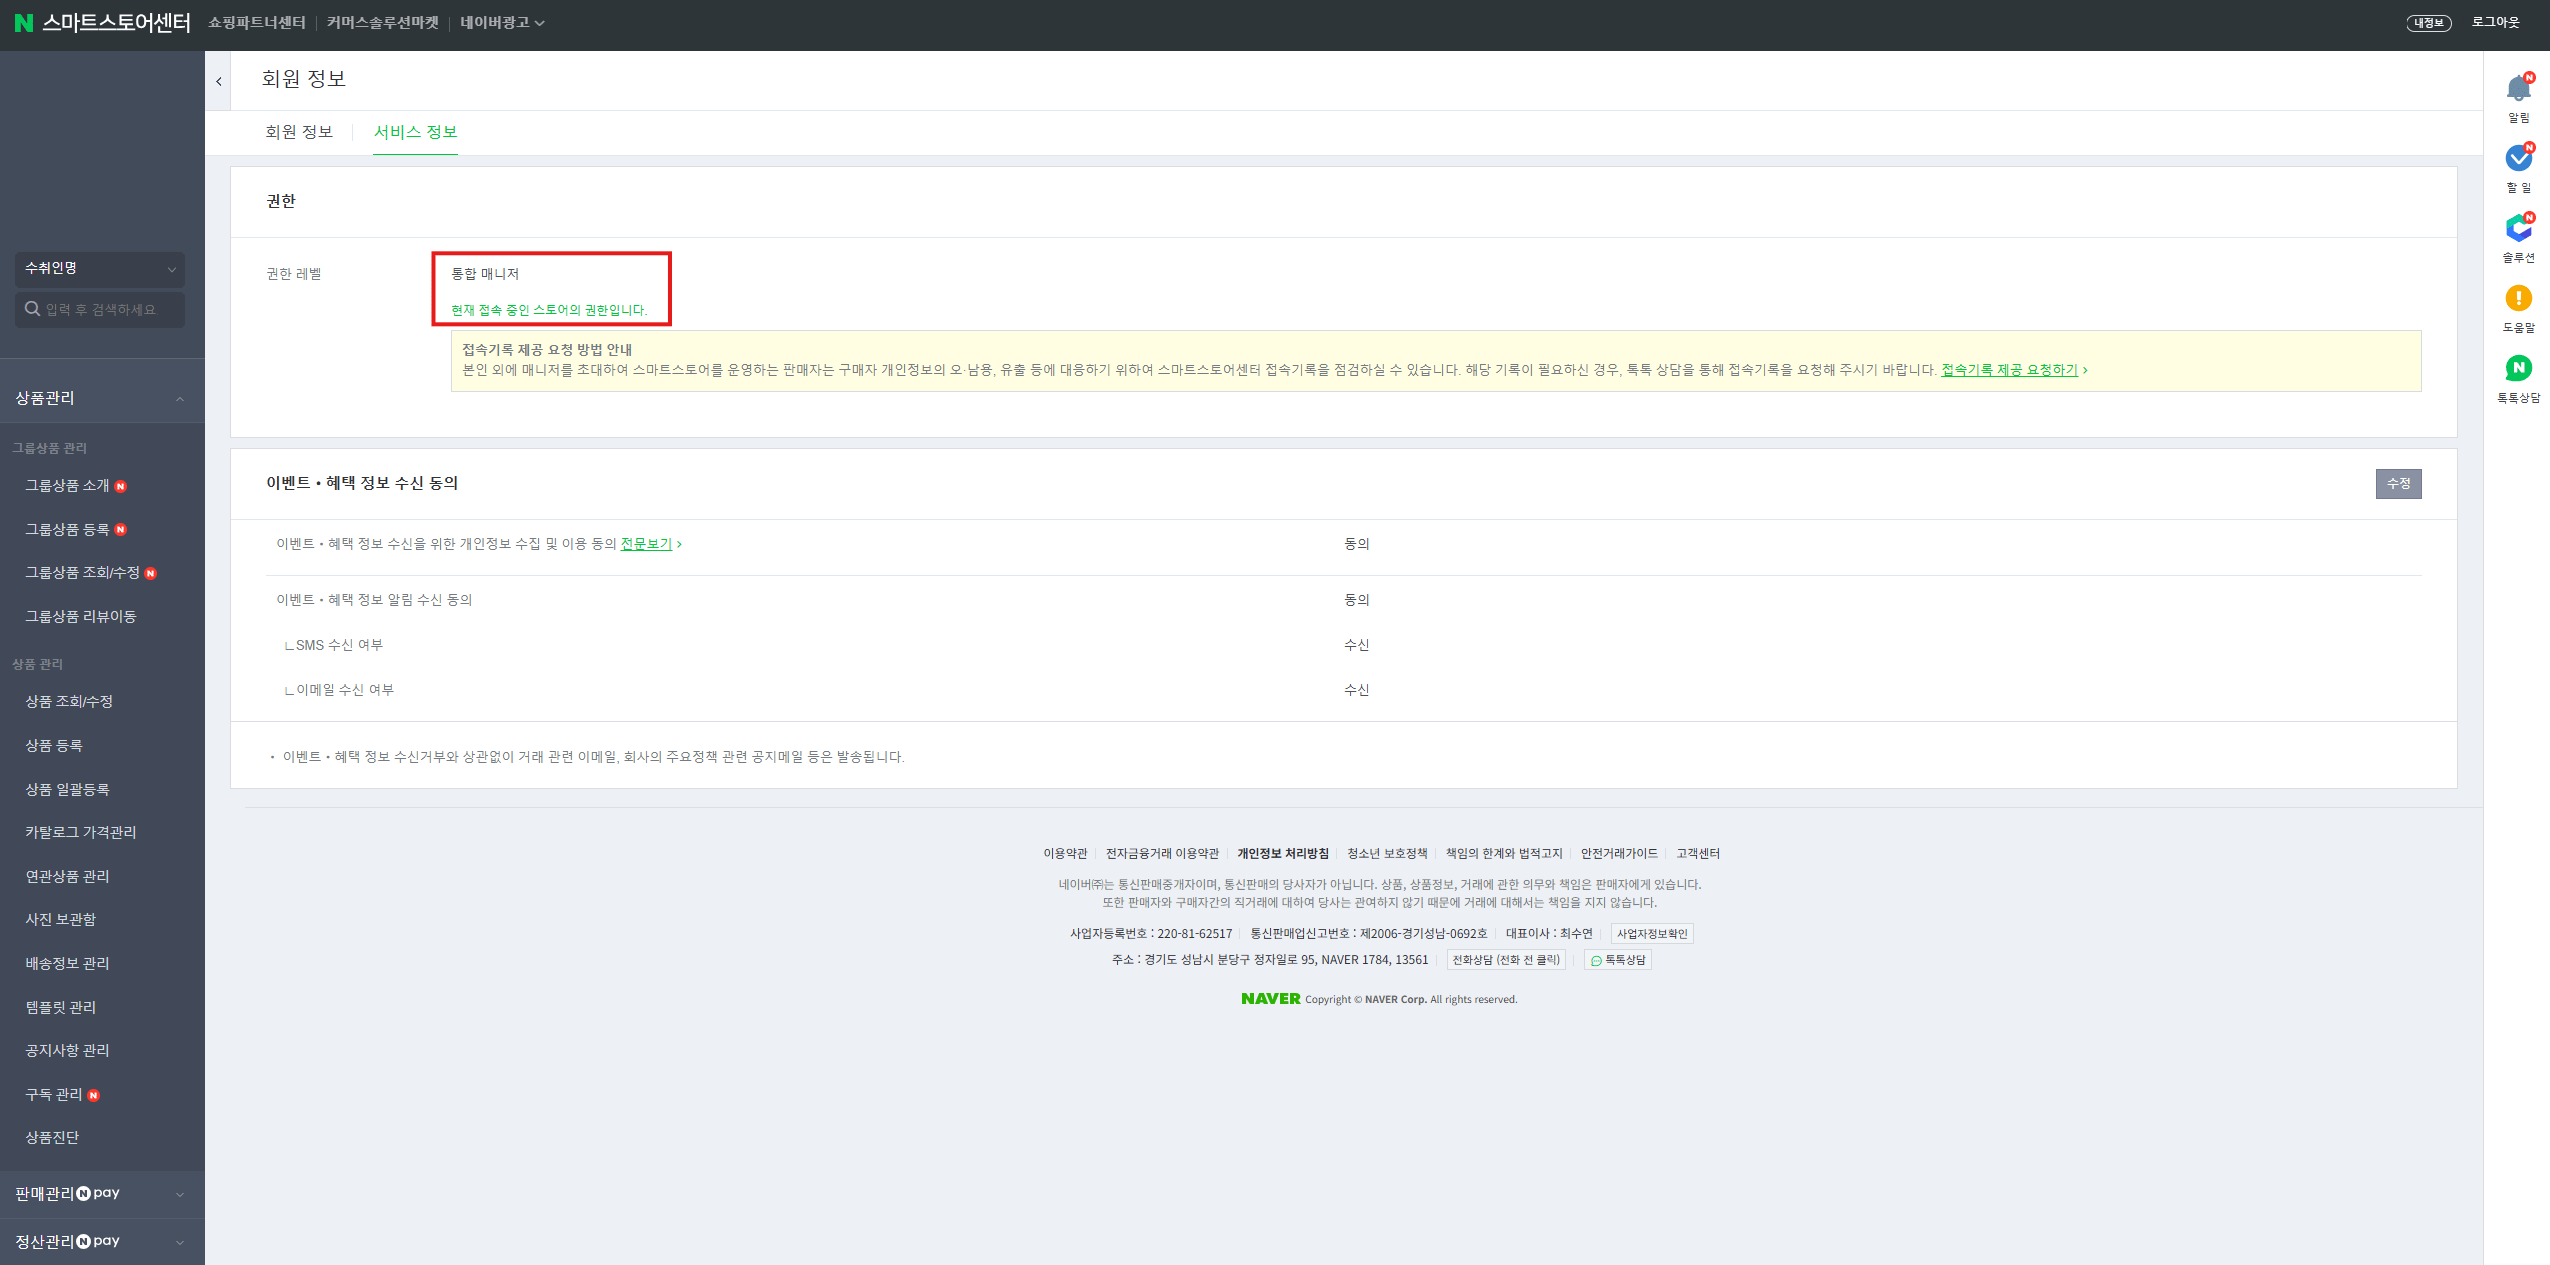The image size is (2550, 1265).
Task: Click the 전문보기 link
Action: click(x=646, y=544)
